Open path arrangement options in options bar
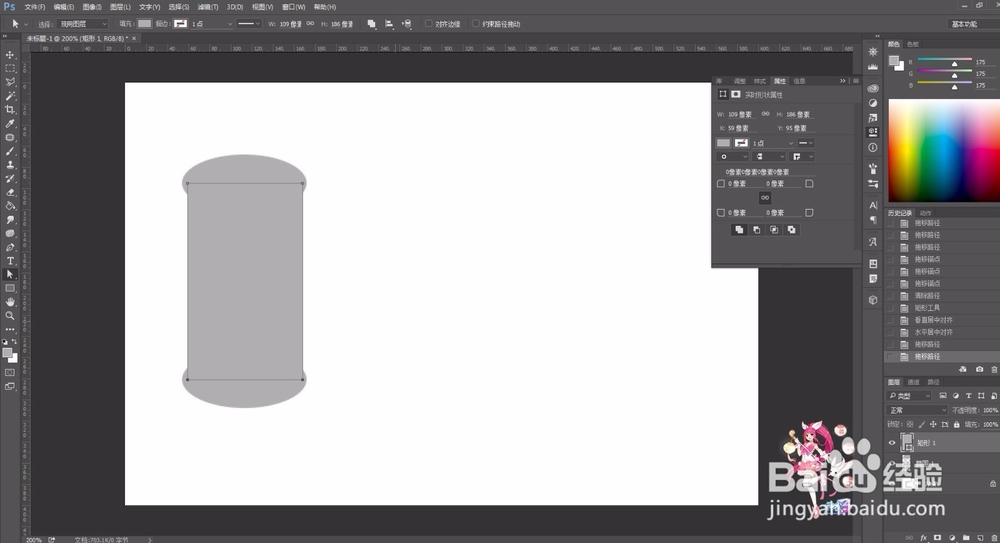The height and width of the screenshot is (543, 1000). [x=407, y=24]
